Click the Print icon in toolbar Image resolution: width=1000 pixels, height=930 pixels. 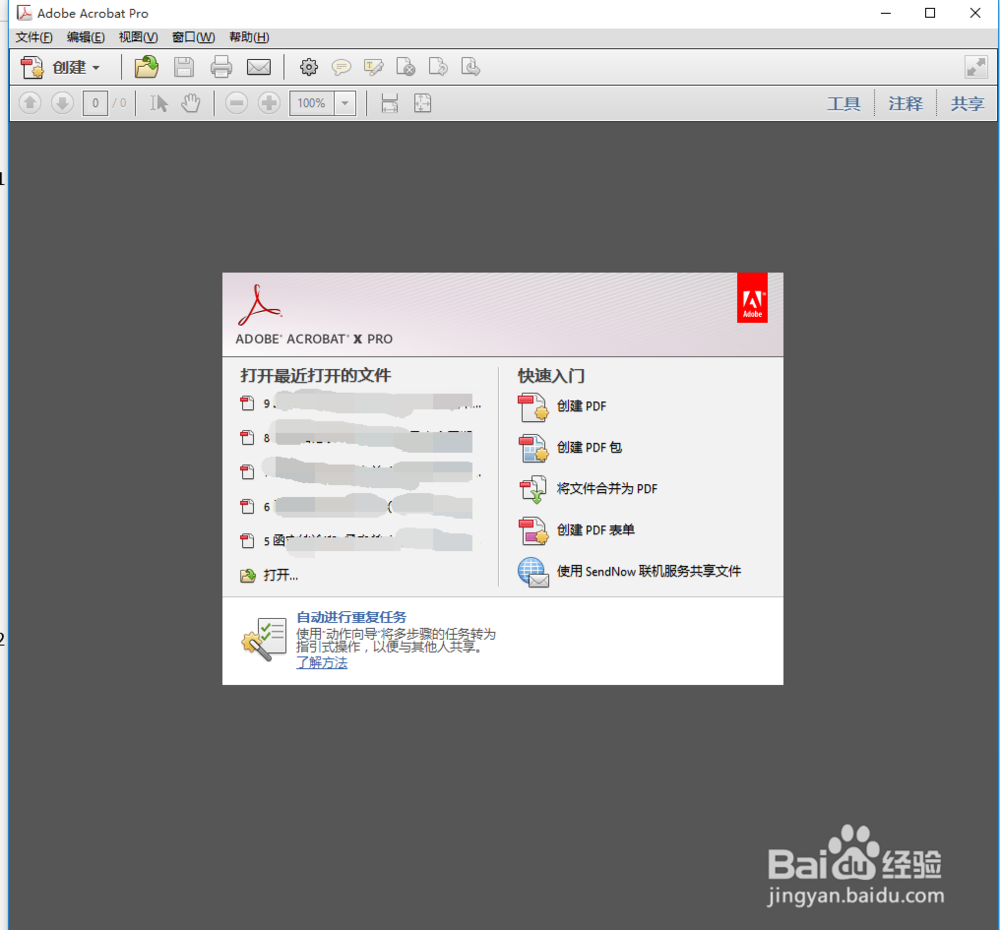point(221,67)
